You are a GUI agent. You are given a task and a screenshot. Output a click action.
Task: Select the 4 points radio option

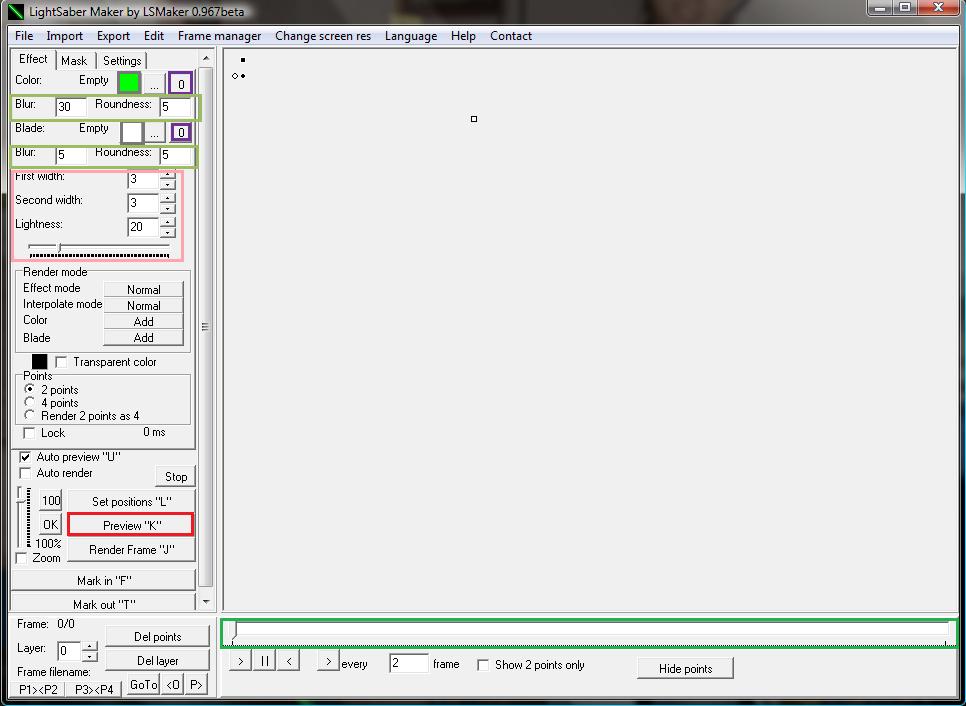tap(29, 402)
